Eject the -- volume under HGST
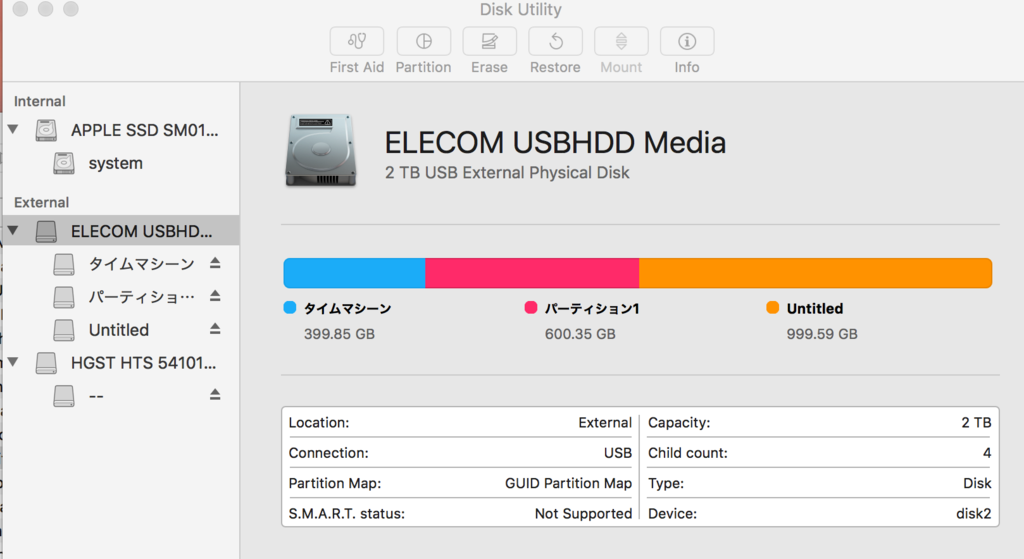 pos(215,395)
